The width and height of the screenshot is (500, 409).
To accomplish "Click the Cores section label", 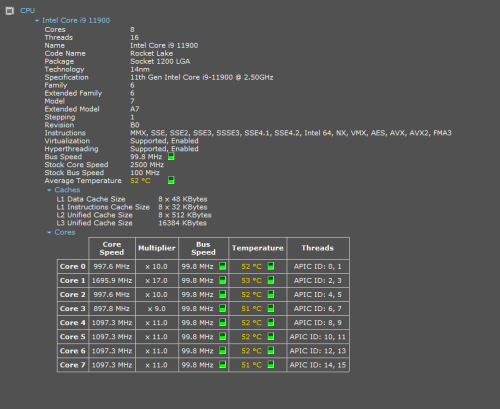I will tap(65, 232).
